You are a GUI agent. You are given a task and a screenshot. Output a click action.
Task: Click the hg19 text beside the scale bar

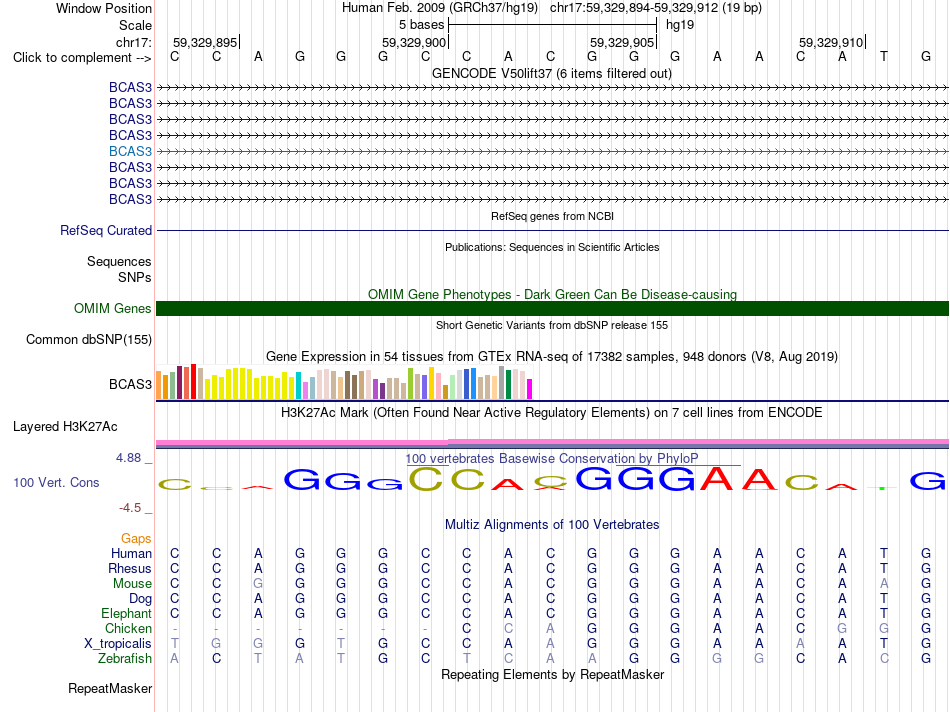tap(680, 25)
